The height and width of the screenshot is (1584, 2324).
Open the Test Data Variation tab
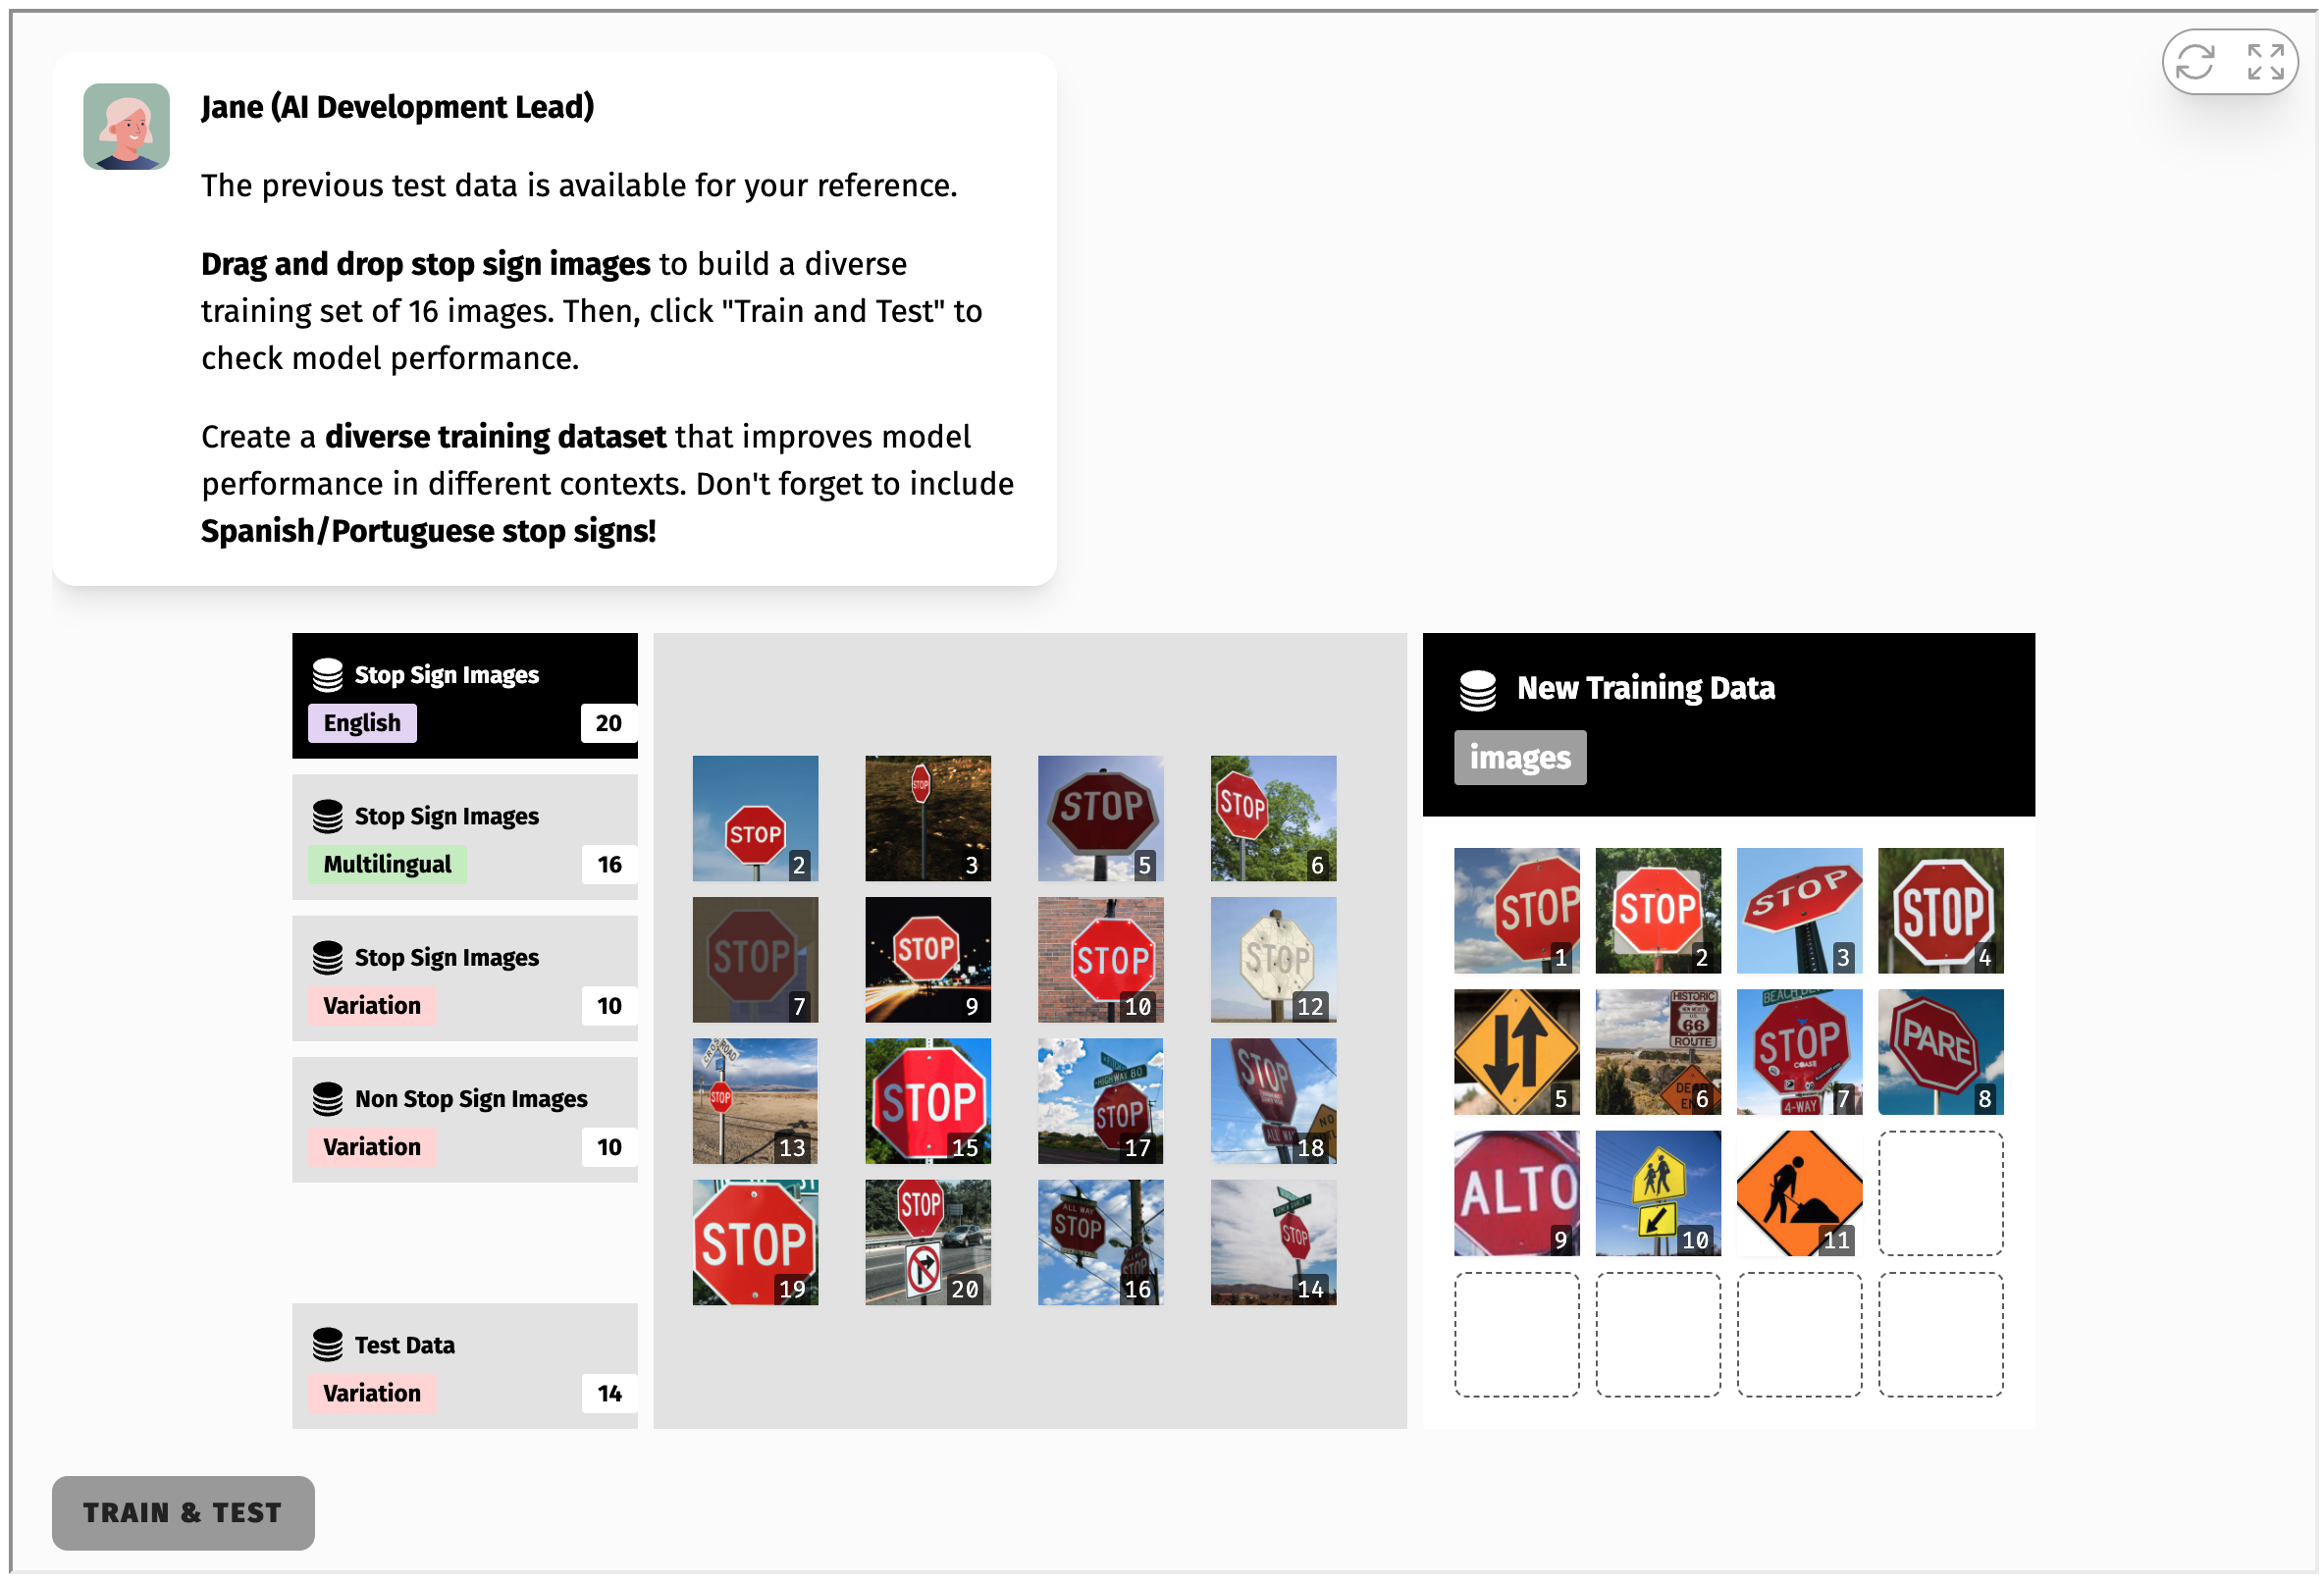tap(465, 1366)
